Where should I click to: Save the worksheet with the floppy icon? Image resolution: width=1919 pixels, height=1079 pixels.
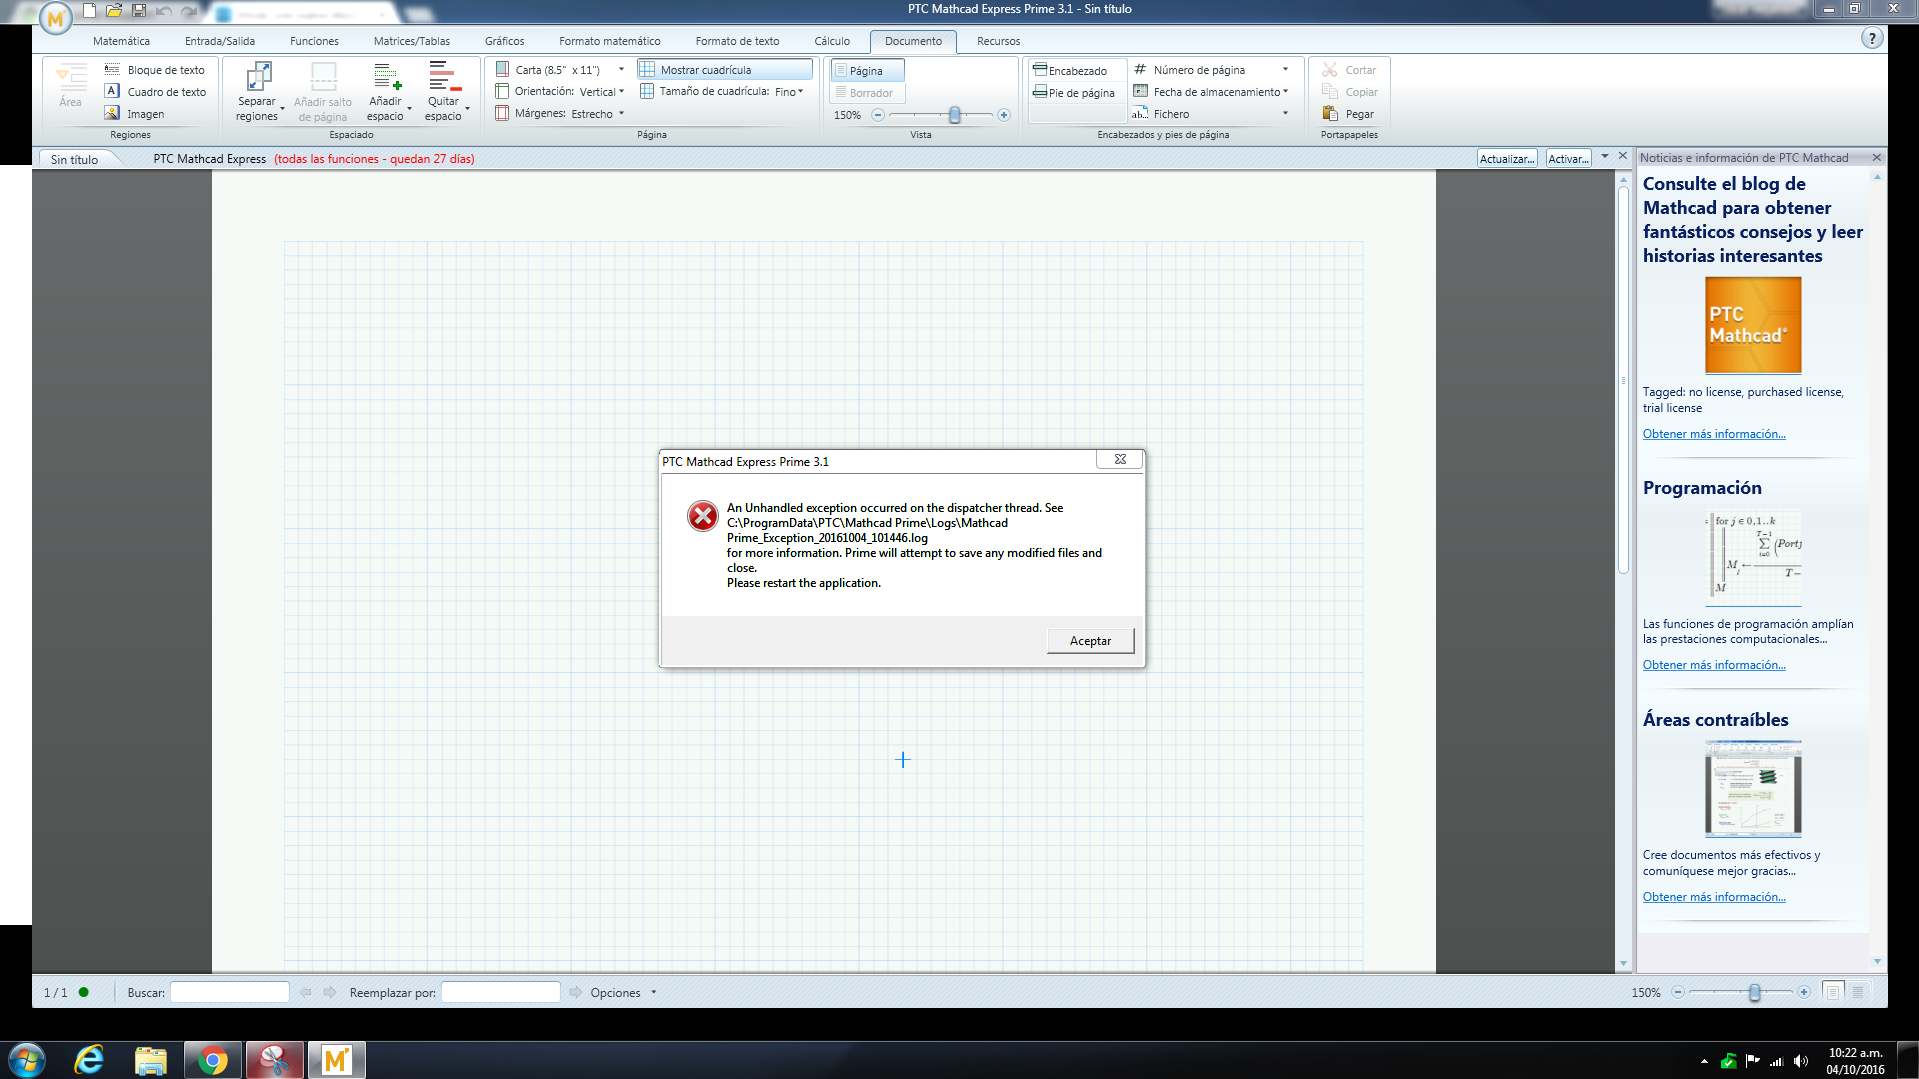click(x=139, y=11)
